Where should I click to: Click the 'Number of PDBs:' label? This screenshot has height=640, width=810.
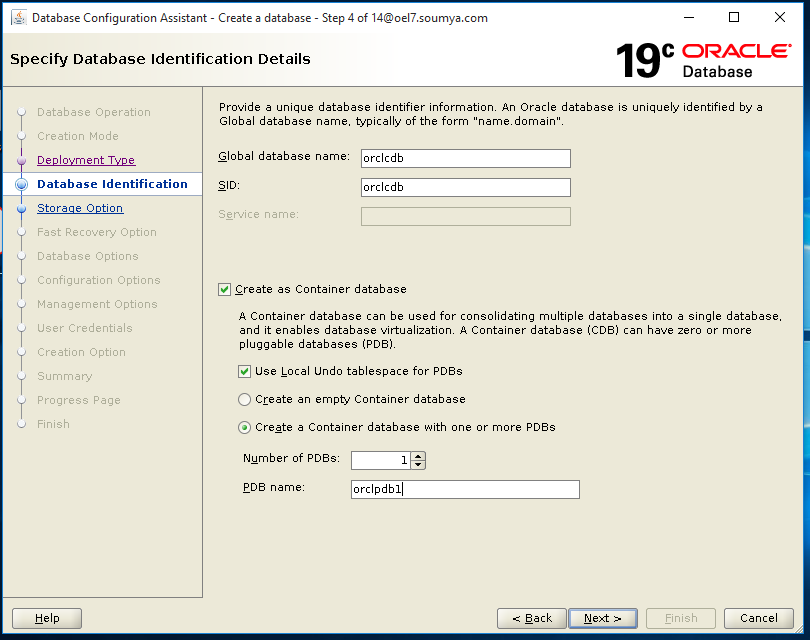coord(291,458)
